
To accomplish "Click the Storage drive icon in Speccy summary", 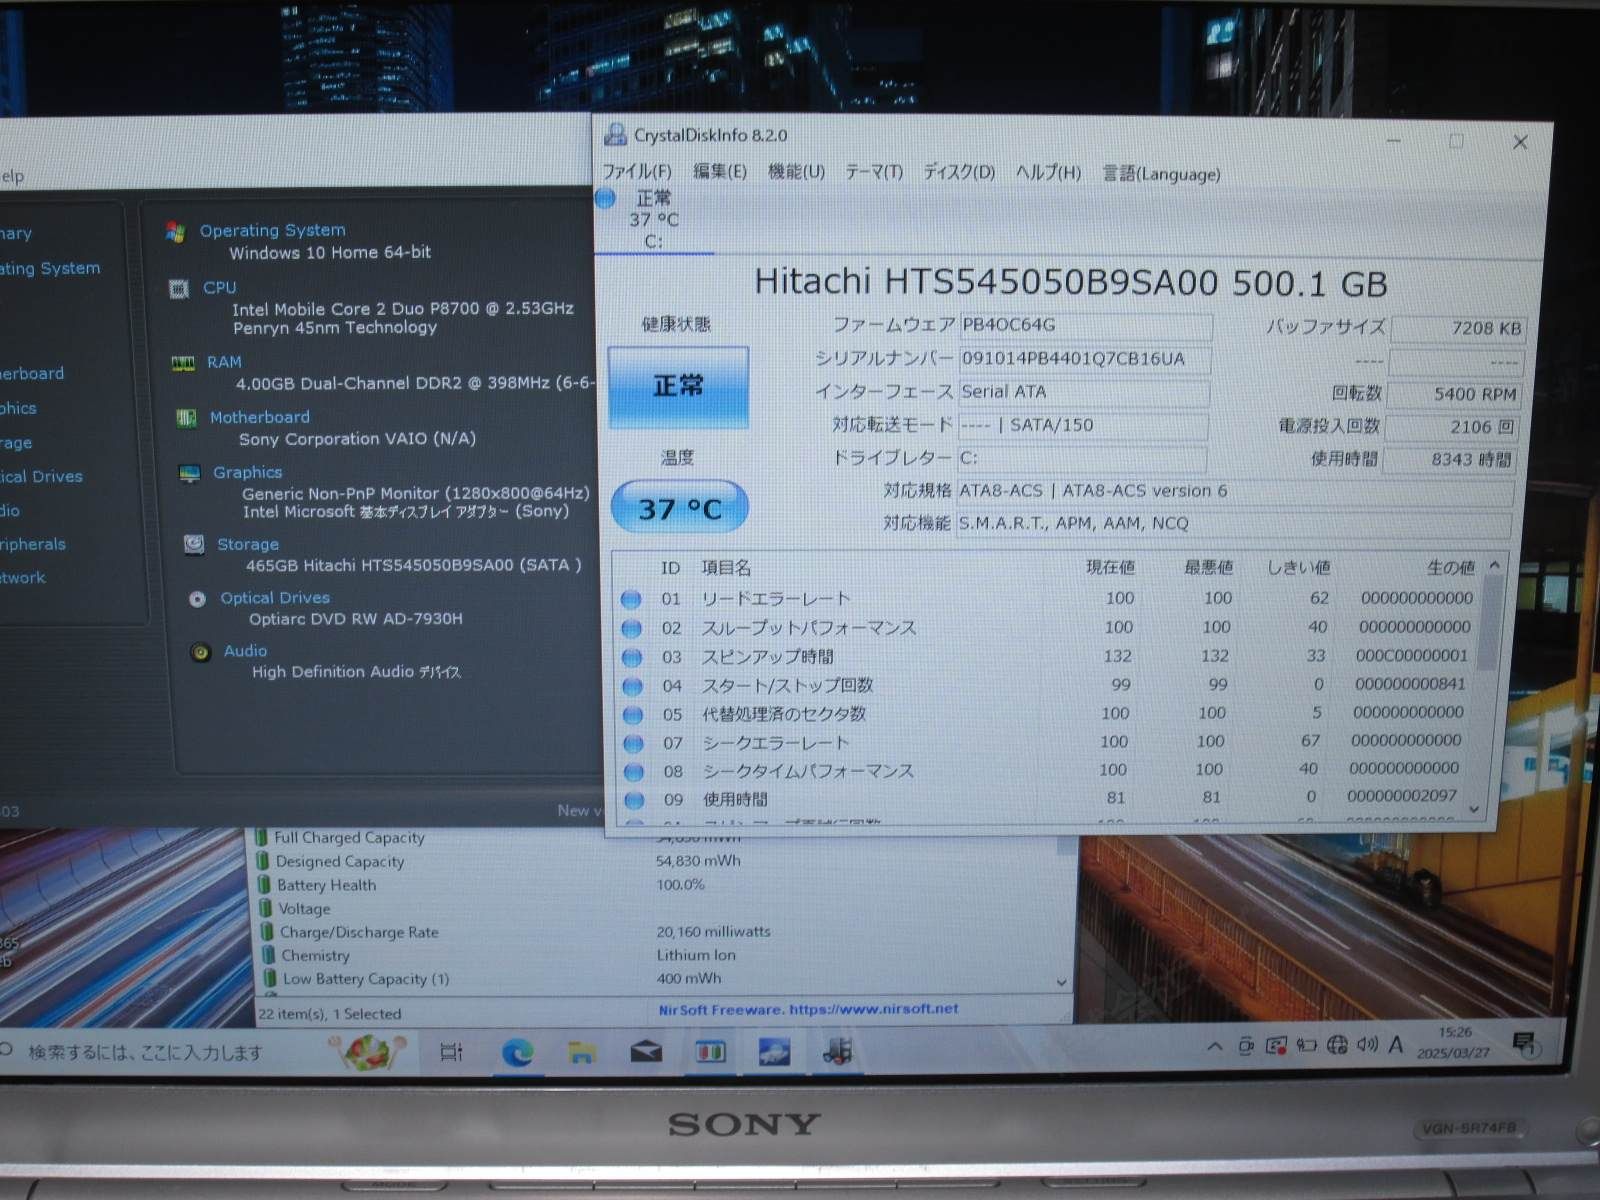I will point(194,544).
